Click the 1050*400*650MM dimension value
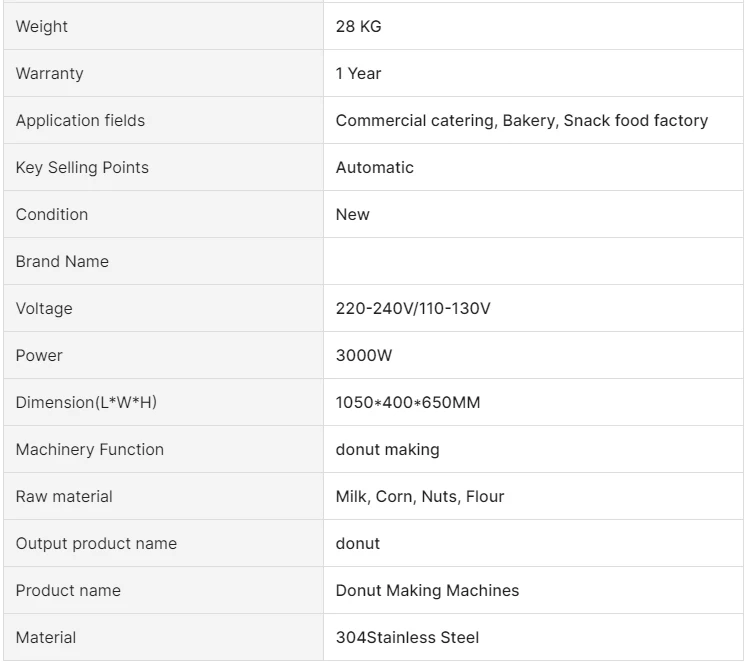This screenshot has width=745, height=662. 408,403
